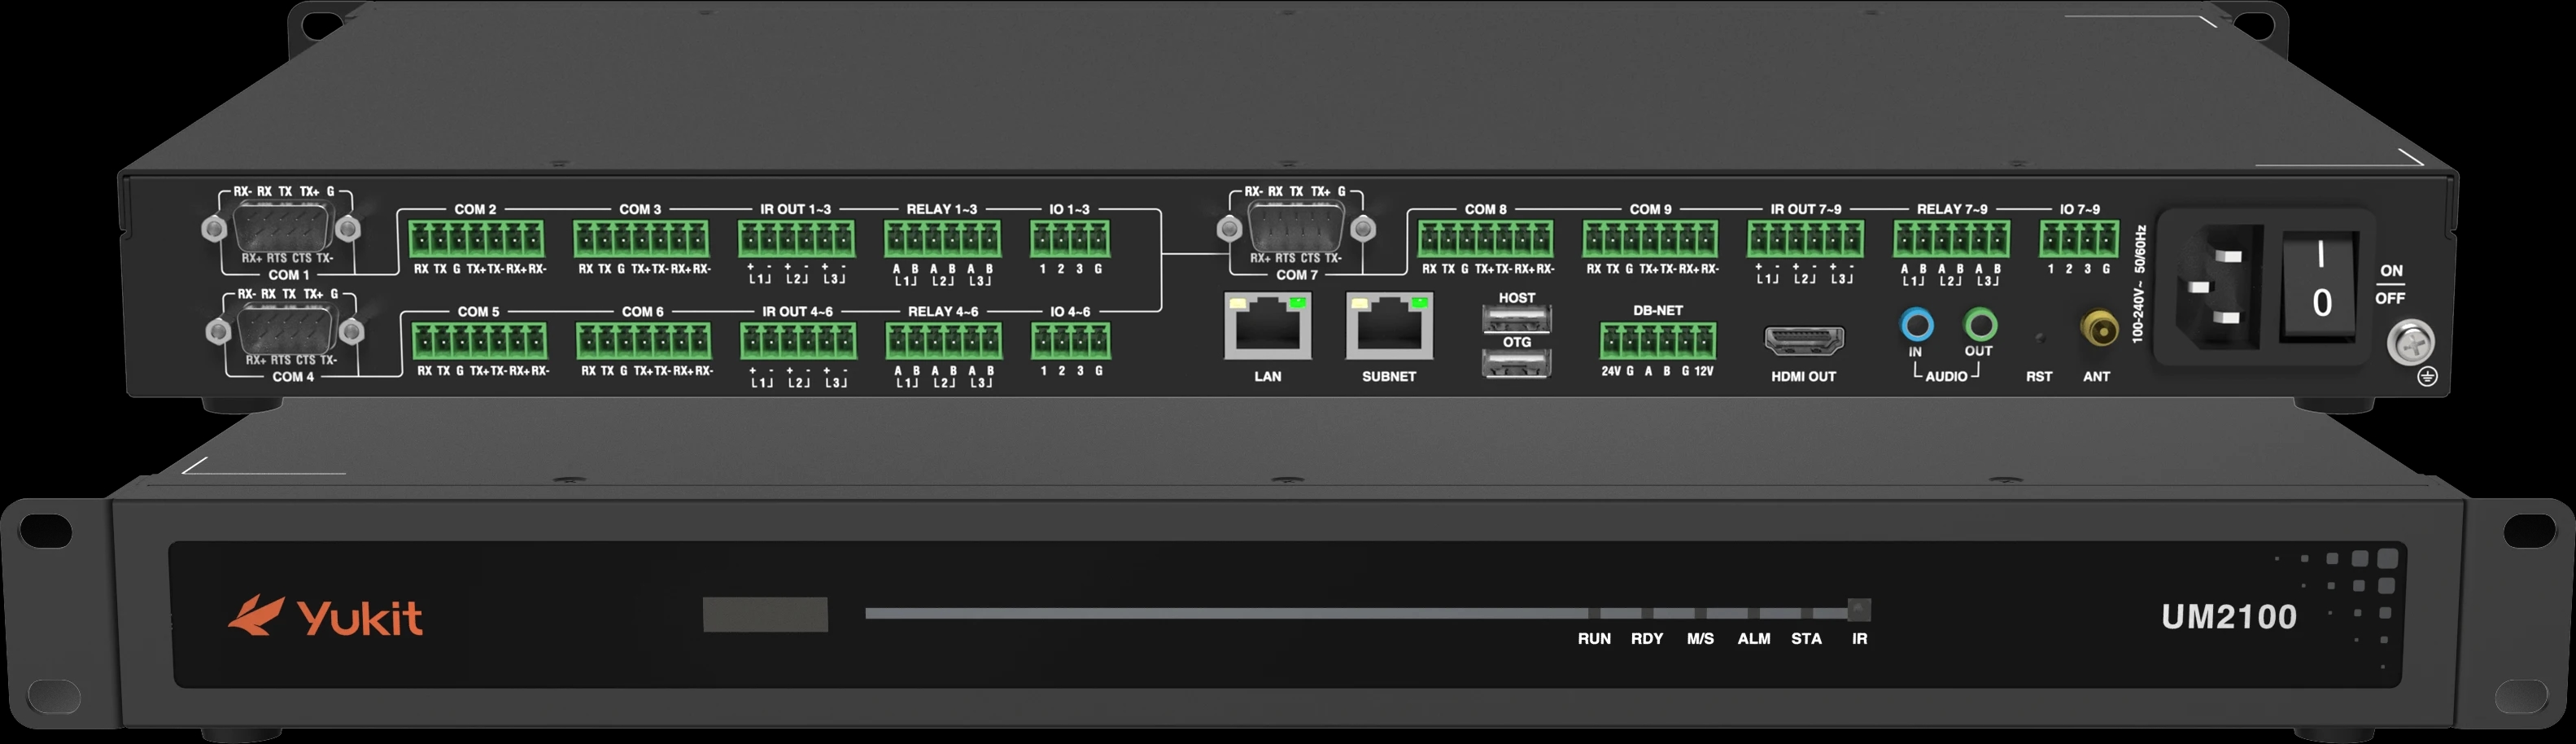Click the OFF label beside power switch

tap(2390, 298)
